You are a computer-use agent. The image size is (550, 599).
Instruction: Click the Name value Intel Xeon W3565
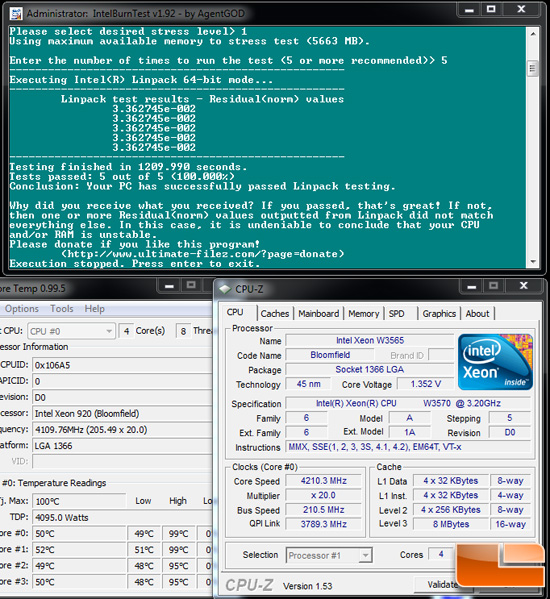[x=370, y=340]
